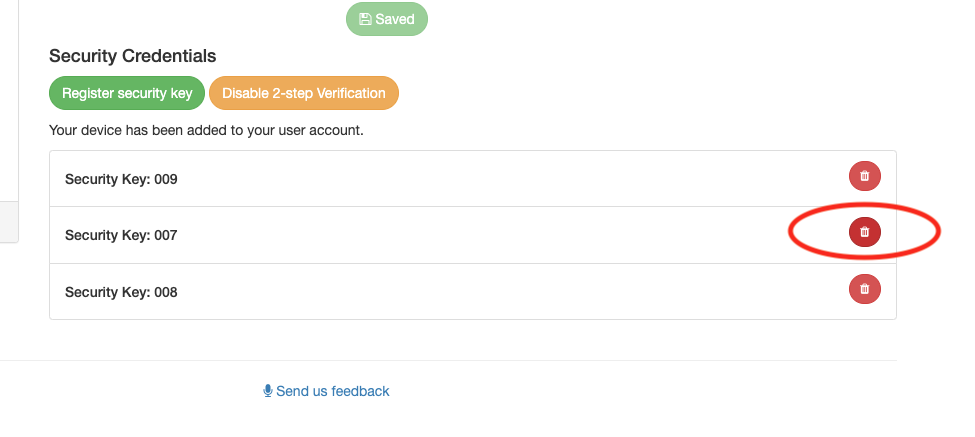Select the Security Key: 009 label
The width and height of the screenshot is (975, 437).
click(x=121, y=179)
